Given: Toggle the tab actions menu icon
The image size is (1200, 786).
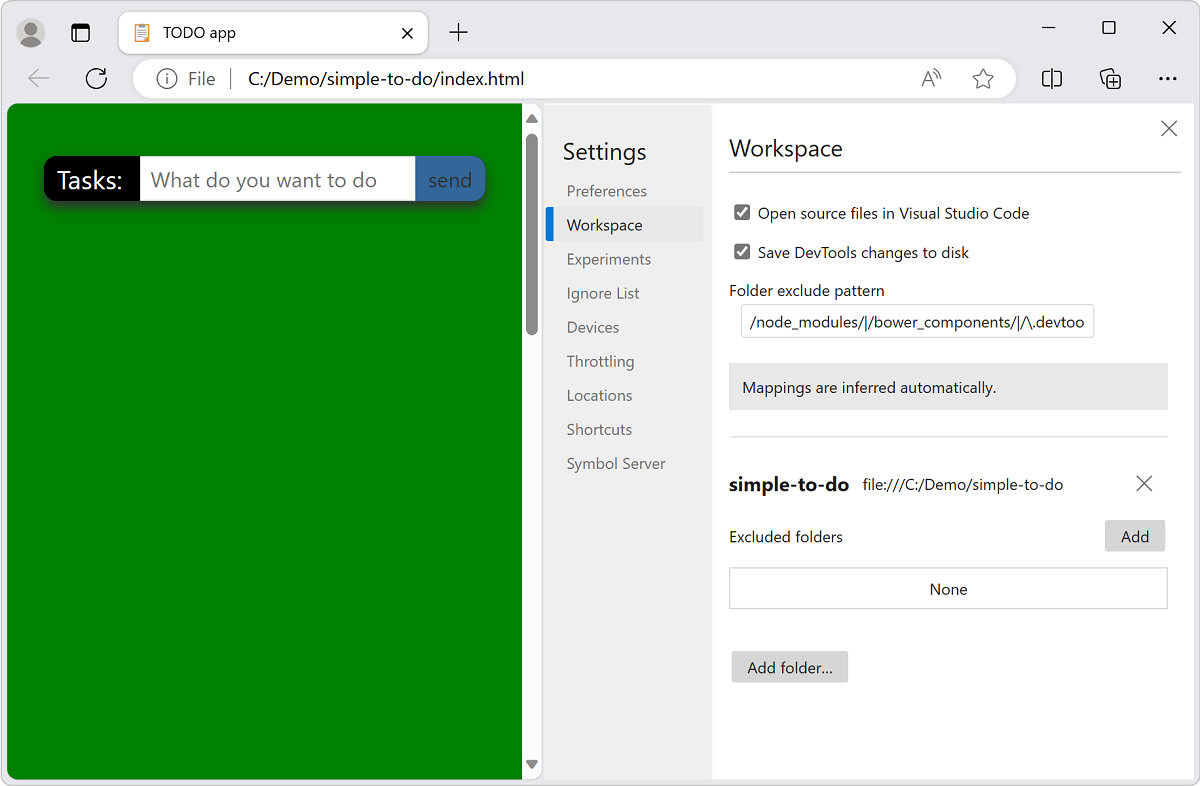Looking at the screenshot, I should (80, 32).
